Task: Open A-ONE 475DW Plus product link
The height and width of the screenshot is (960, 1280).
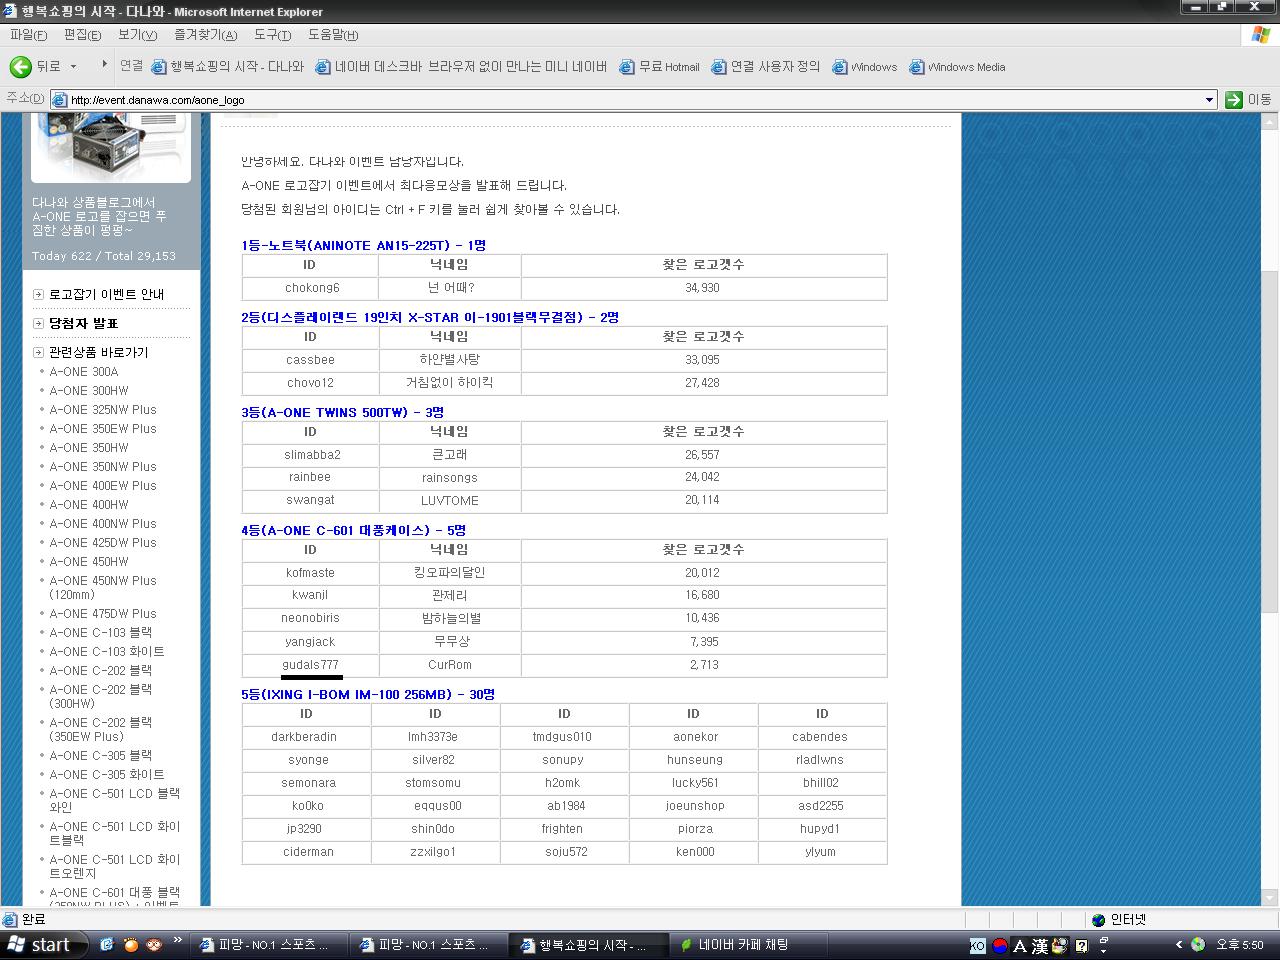Action: 103,613
